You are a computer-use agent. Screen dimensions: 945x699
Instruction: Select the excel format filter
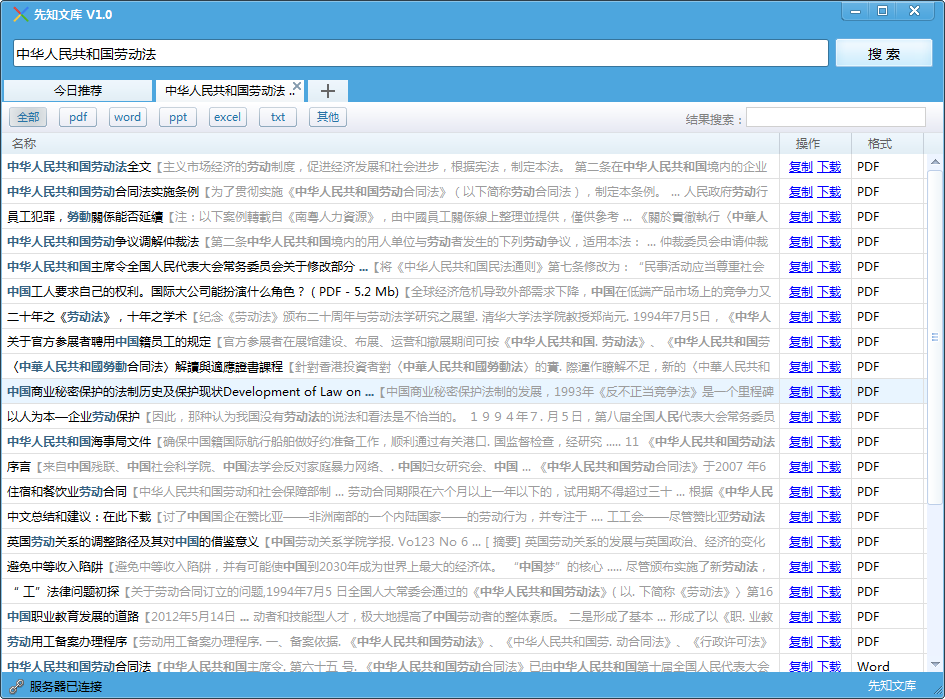pos(227,116)
